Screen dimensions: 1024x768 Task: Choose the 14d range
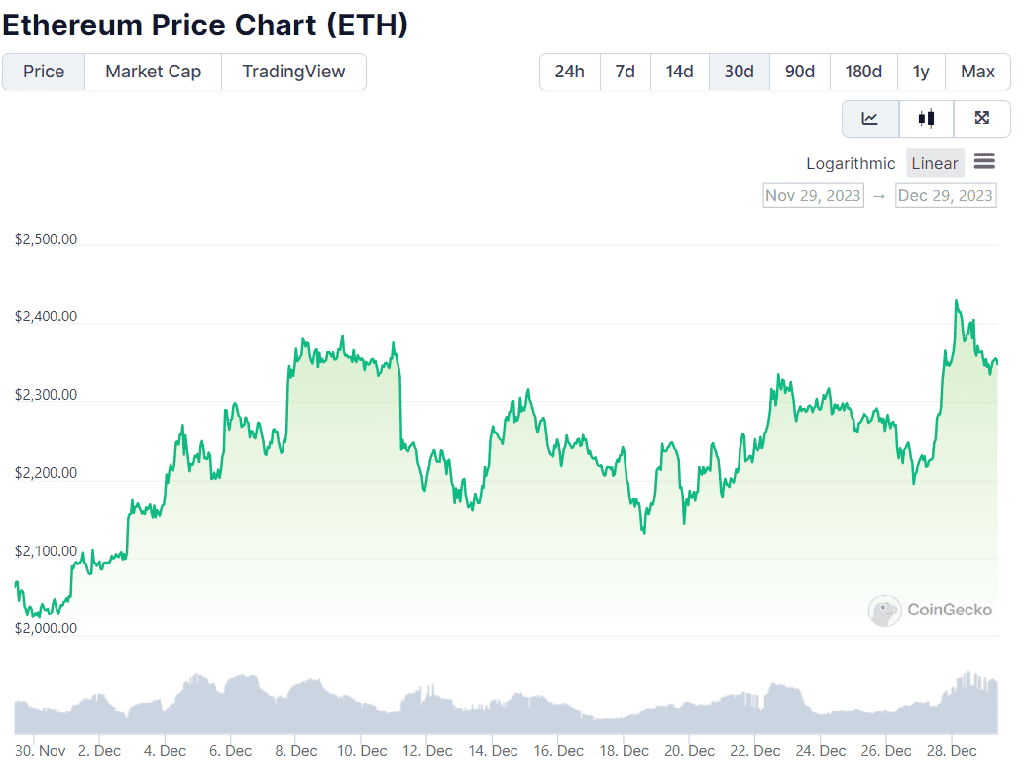point(680,72)
